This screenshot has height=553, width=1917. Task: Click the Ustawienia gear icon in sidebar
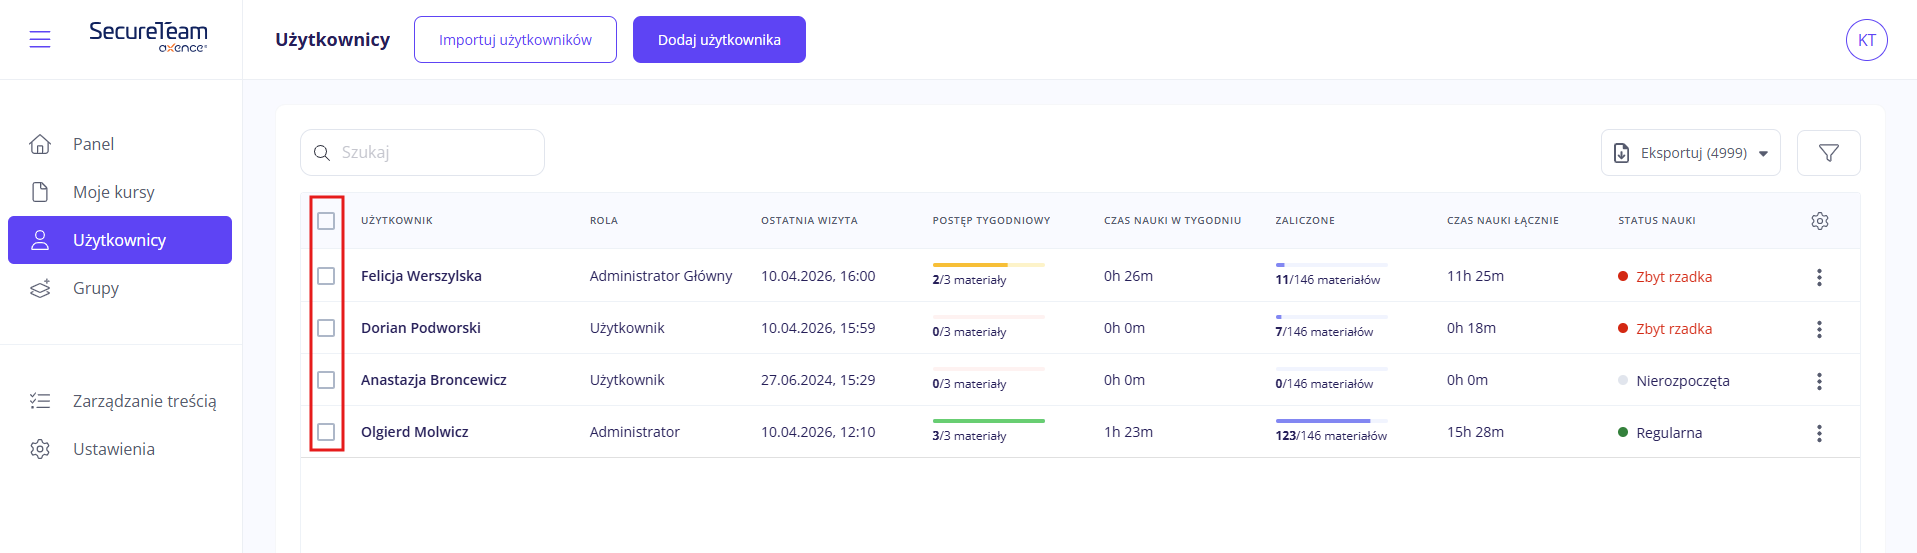40,449
